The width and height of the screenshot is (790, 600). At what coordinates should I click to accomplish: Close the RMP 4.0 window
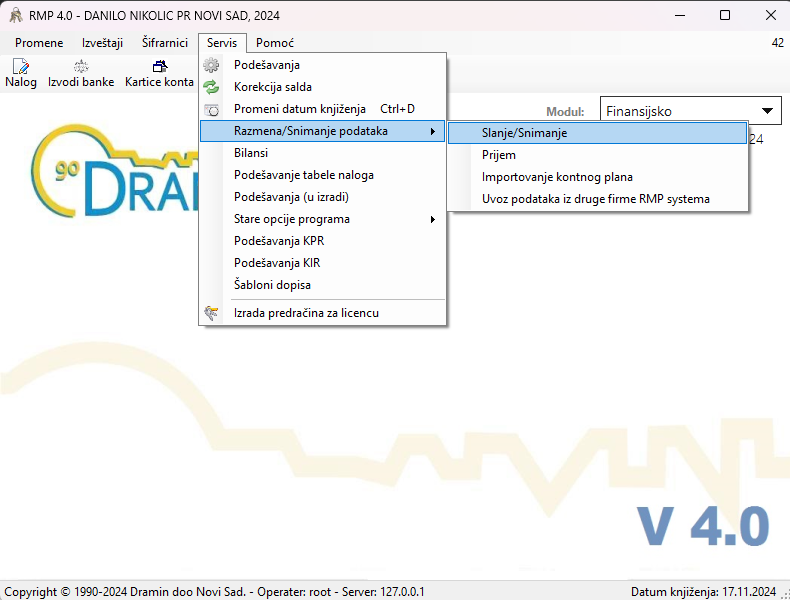pos(770,16)
